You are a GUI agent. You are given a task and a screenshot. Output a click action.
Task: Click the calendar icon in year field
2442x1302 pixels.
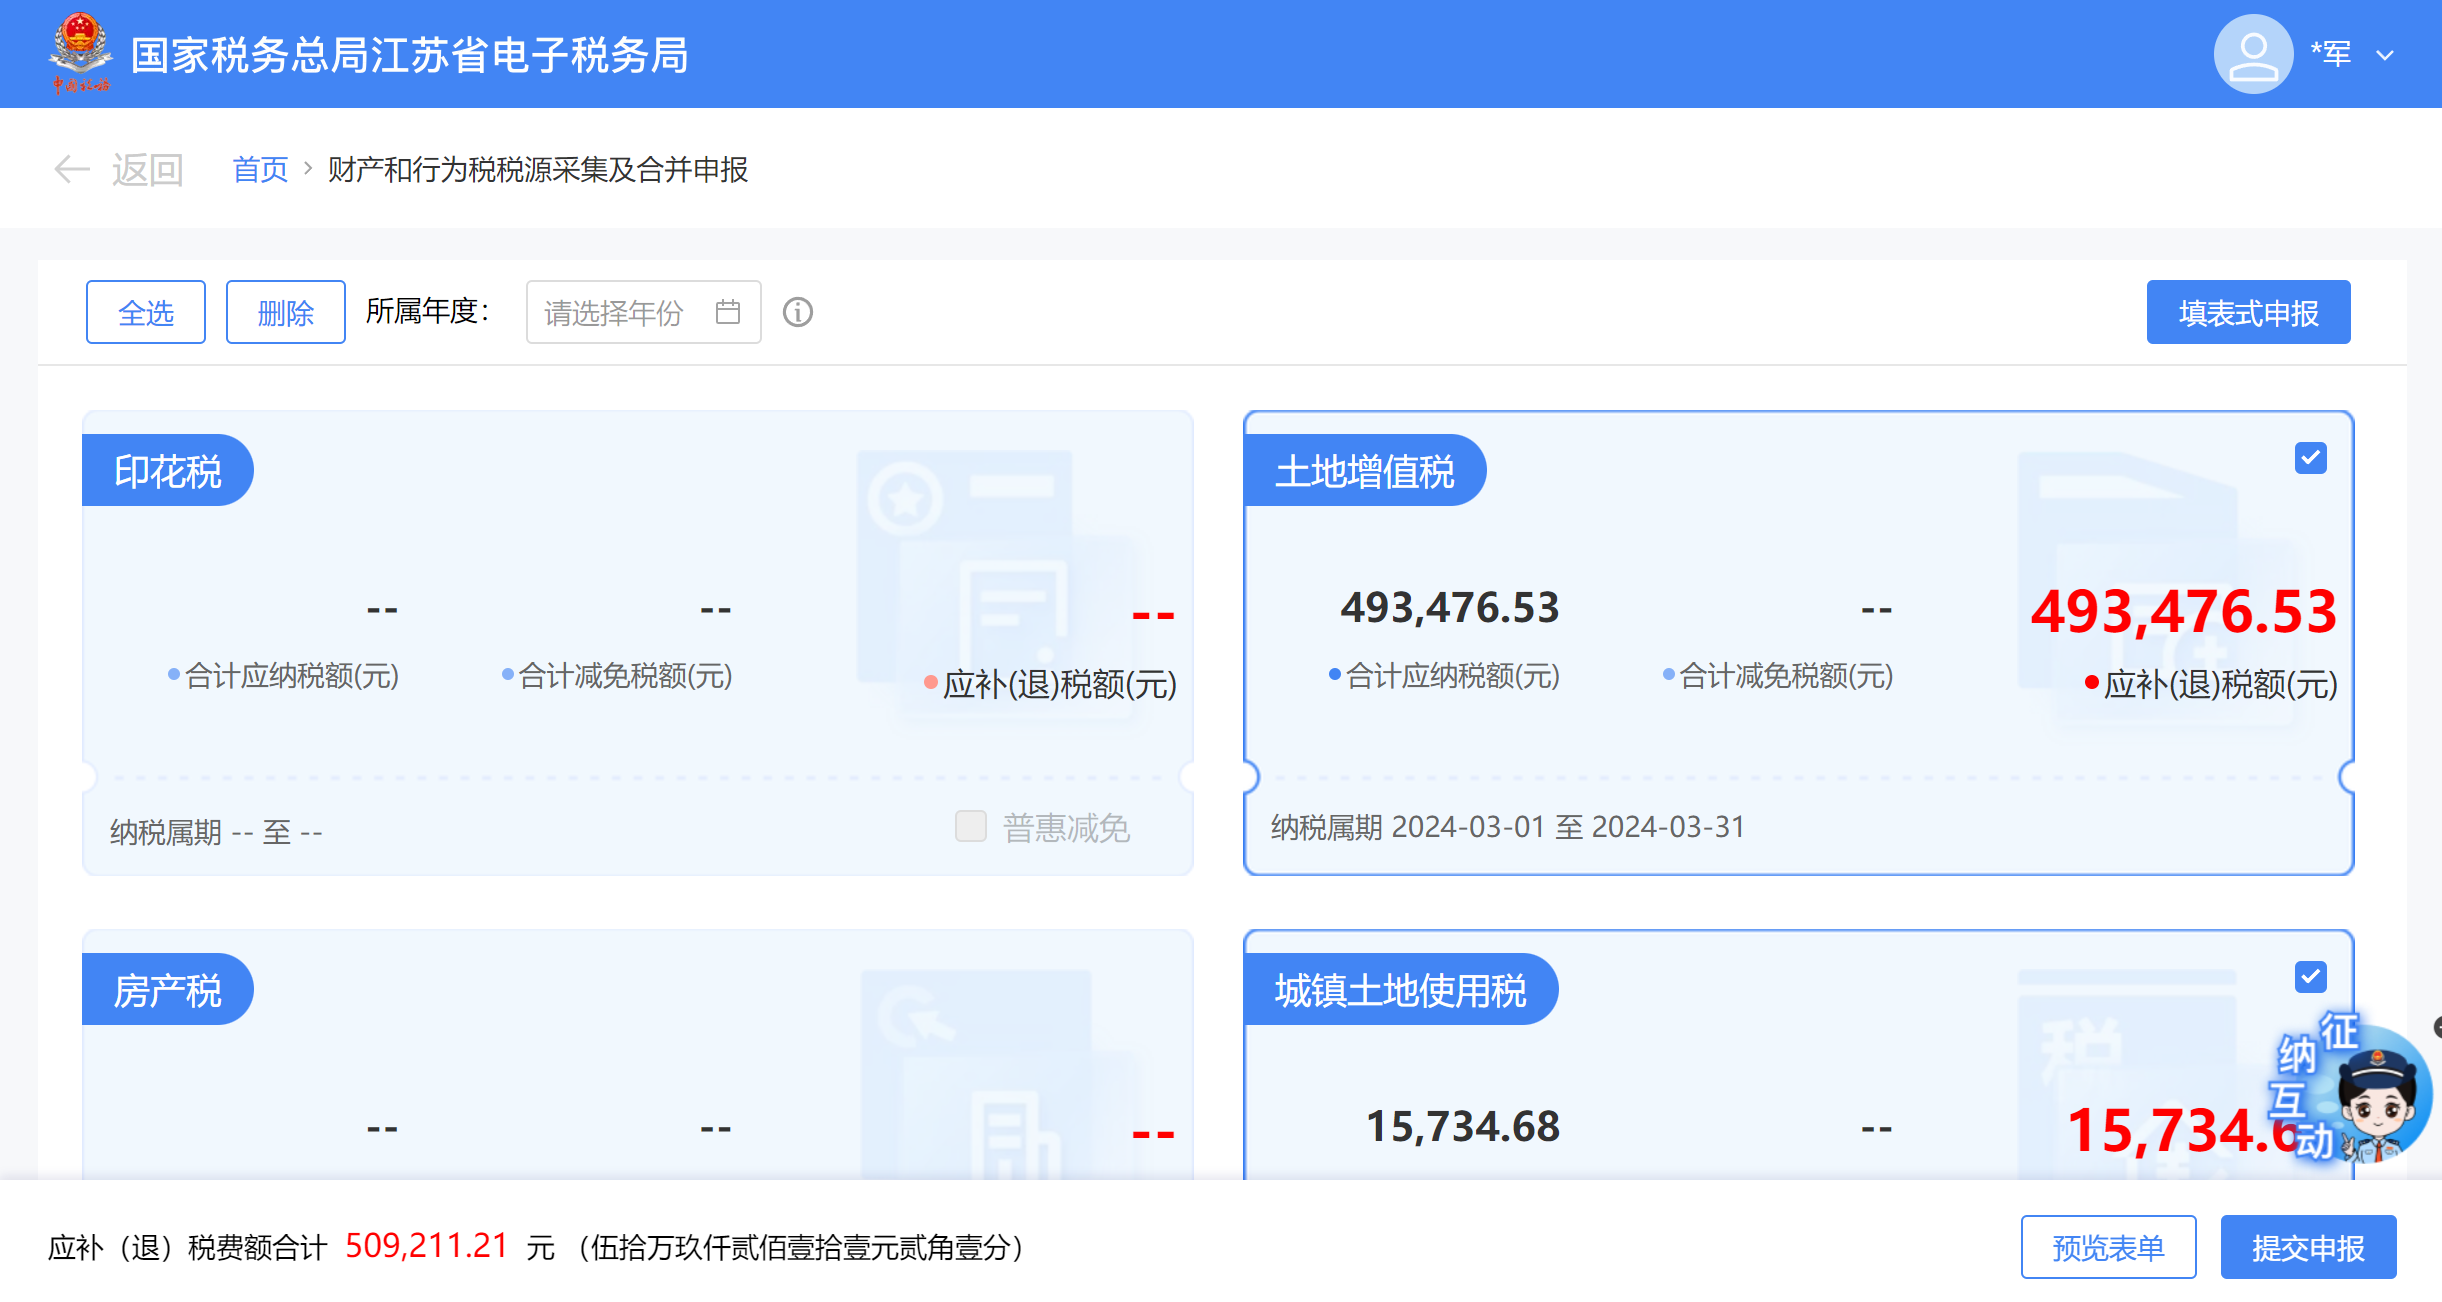[728, 312]
